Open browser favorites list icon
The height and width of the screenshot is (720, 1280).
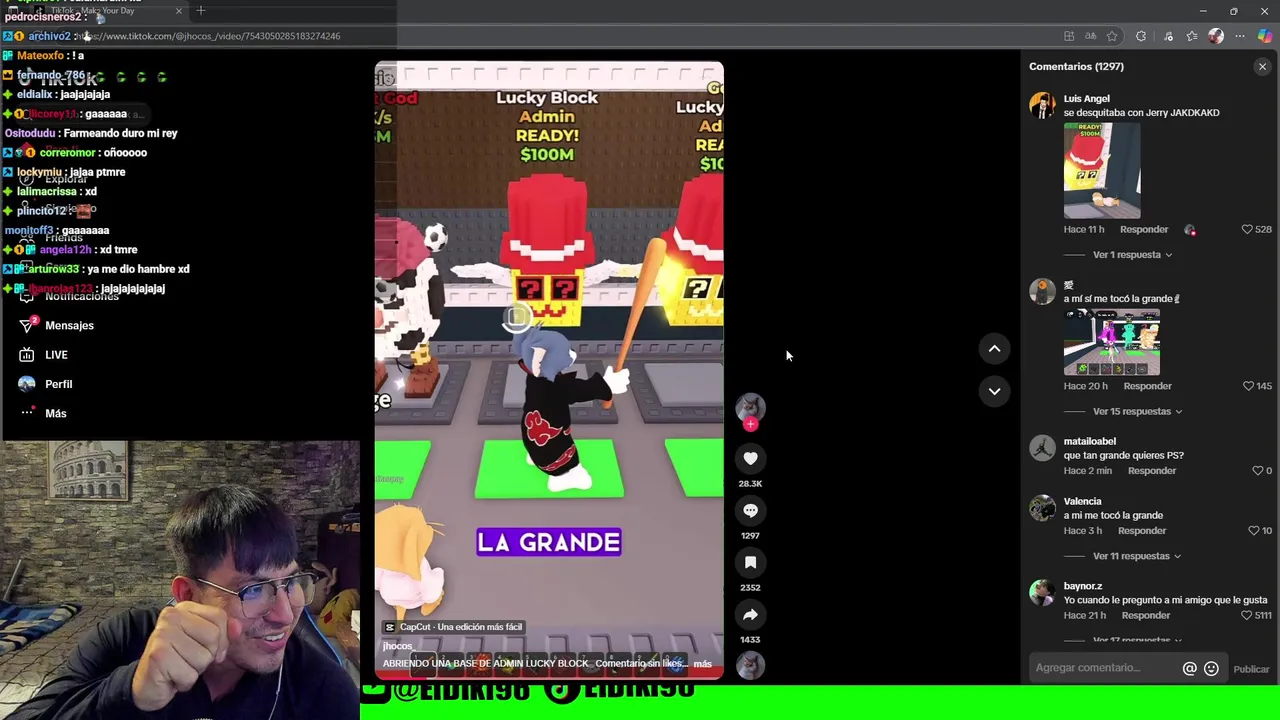1192,36
